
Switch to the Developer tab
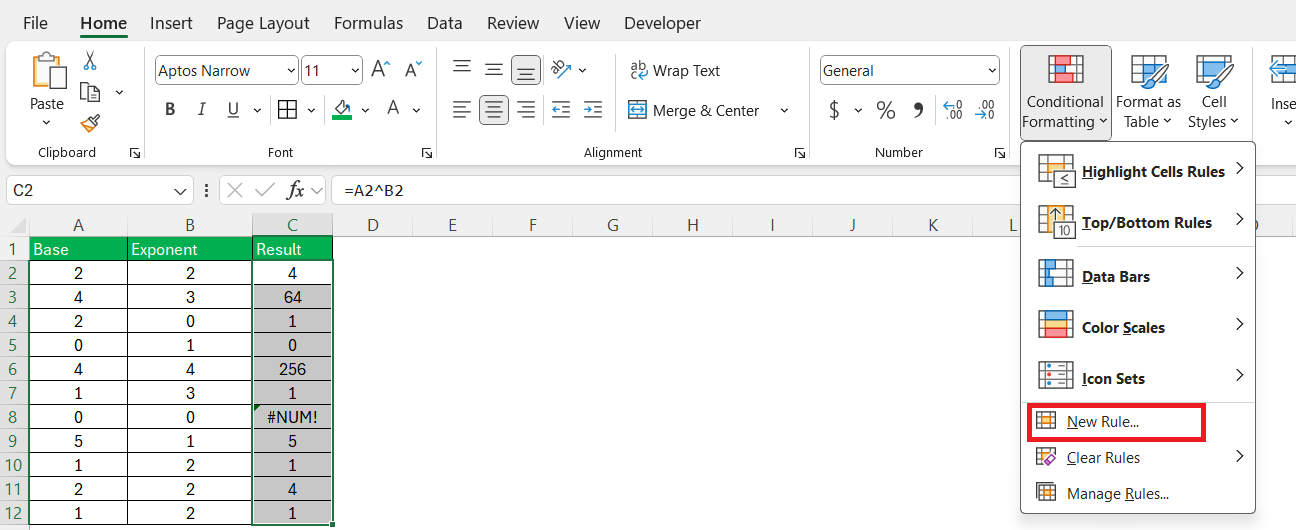[662, 23]
